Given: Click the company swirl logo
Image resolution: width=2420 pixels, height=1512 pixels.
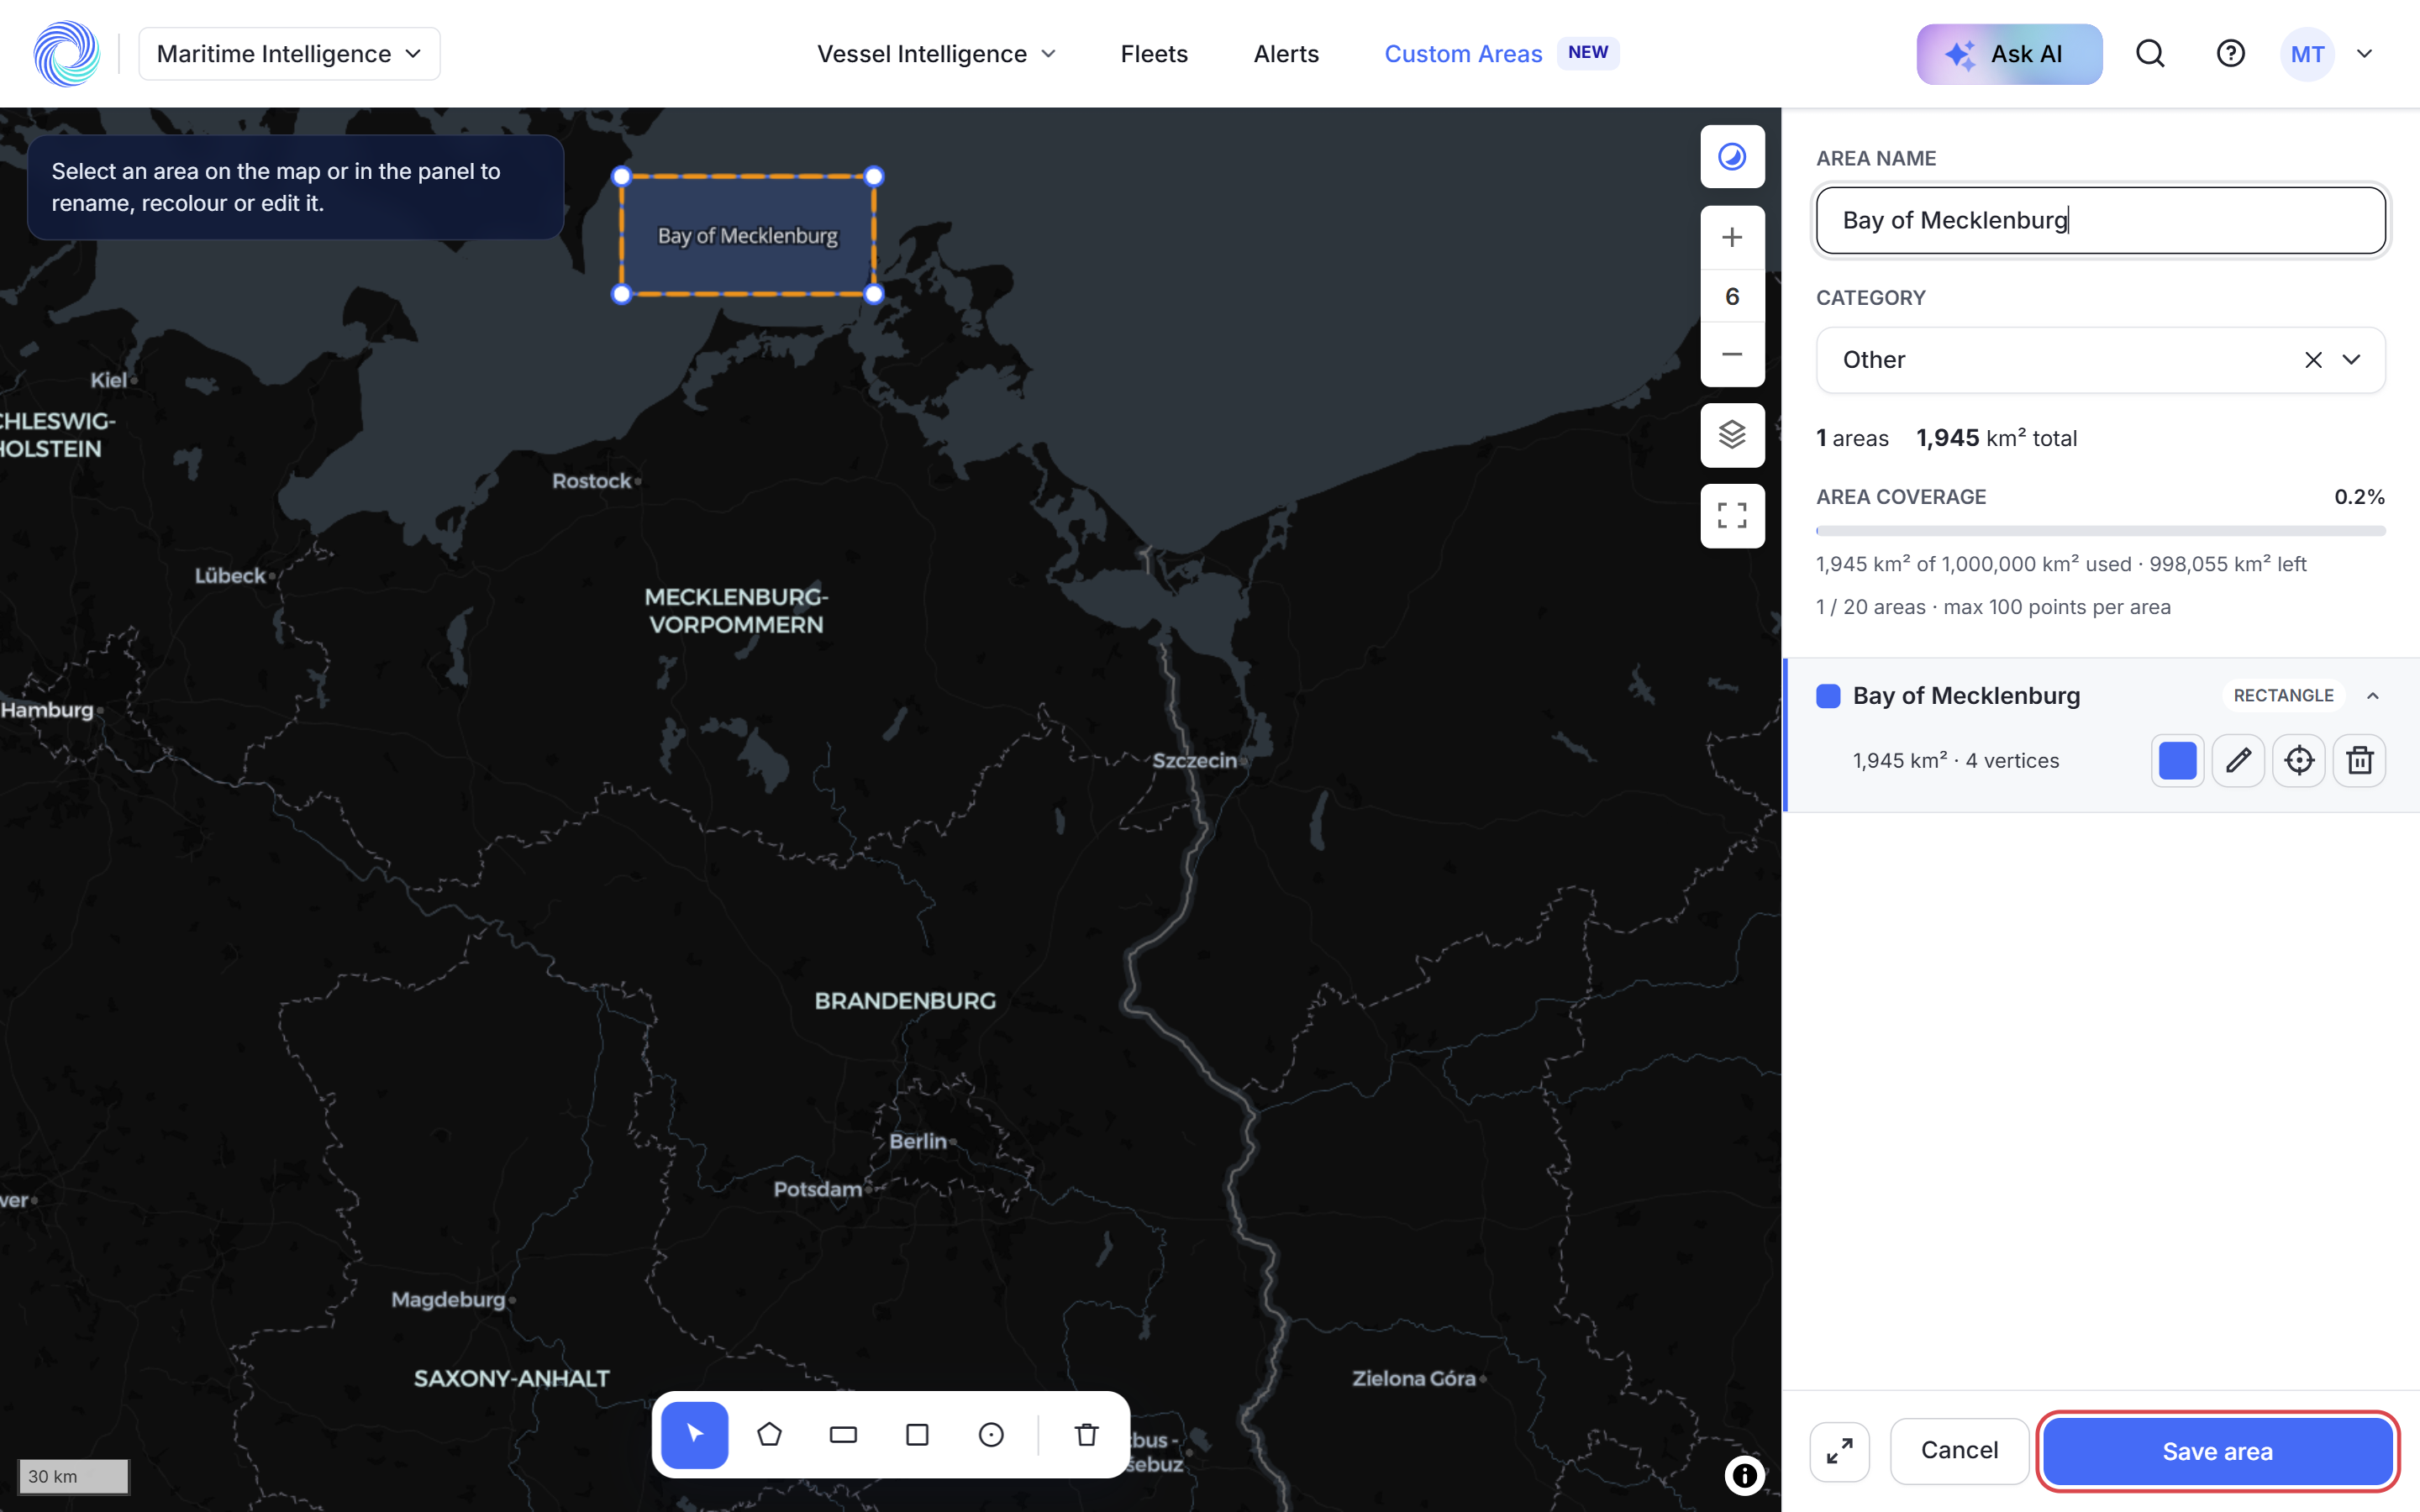Looking at the screenshot, I should [x=66, y=54].
